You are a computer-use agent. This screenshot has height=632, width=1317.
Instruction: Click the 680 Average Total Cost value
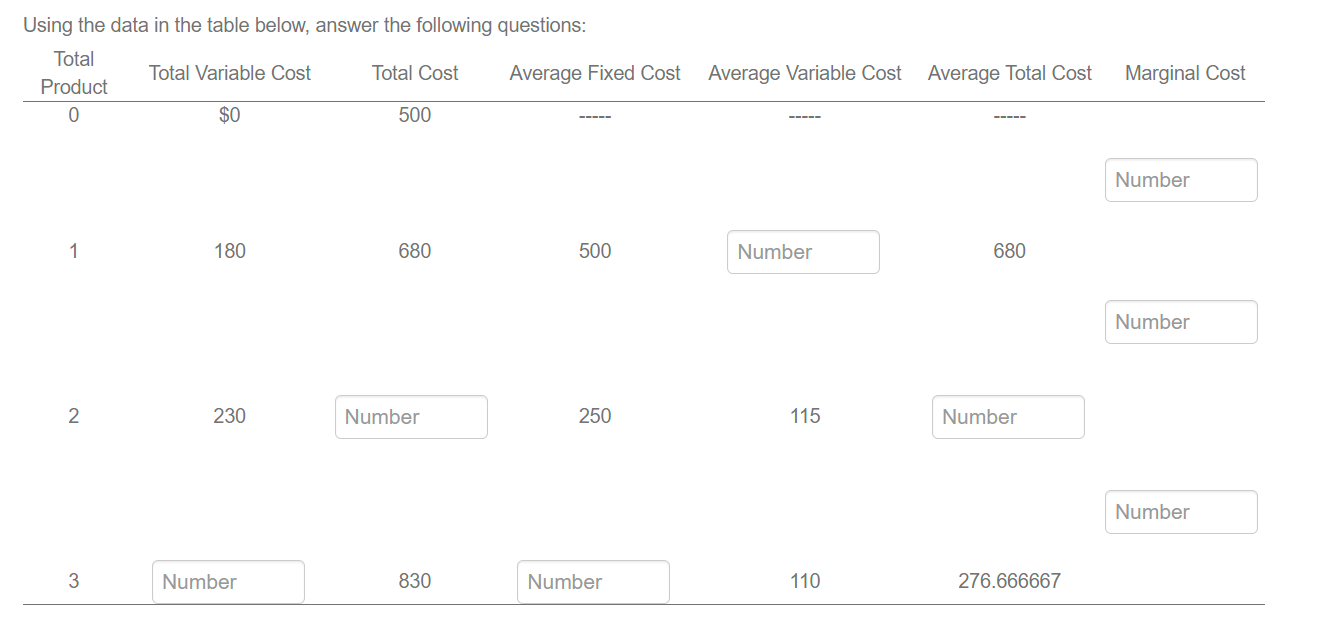click(1009, 250)
